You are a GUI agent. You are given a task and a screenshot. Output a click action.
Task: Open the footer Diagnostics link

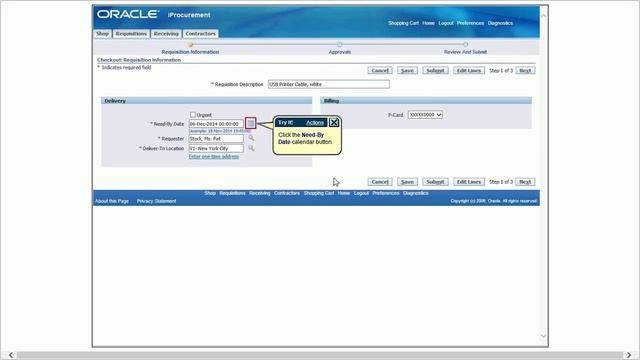[x=416, y=193]
